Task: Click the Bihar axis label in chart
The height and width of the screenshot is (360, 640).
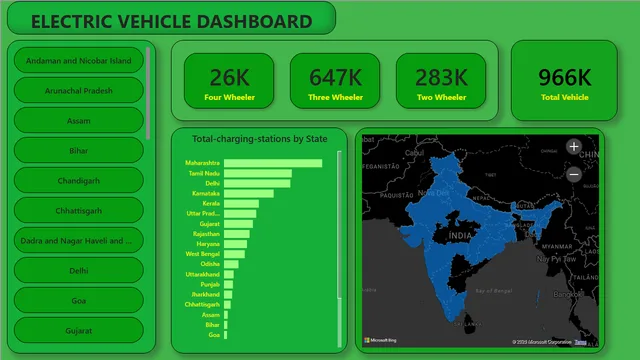Action: coord(212,325)
